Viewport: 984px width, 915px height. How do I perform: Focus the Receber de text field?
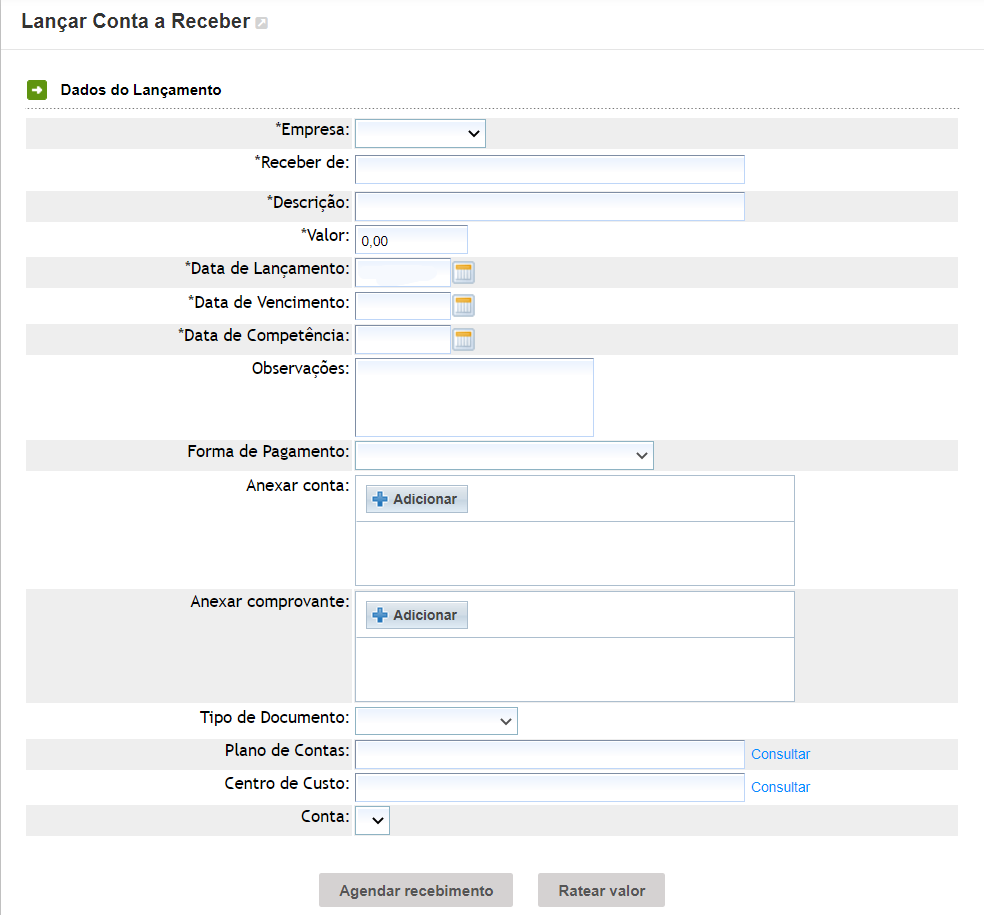click(x=549, y=169)
